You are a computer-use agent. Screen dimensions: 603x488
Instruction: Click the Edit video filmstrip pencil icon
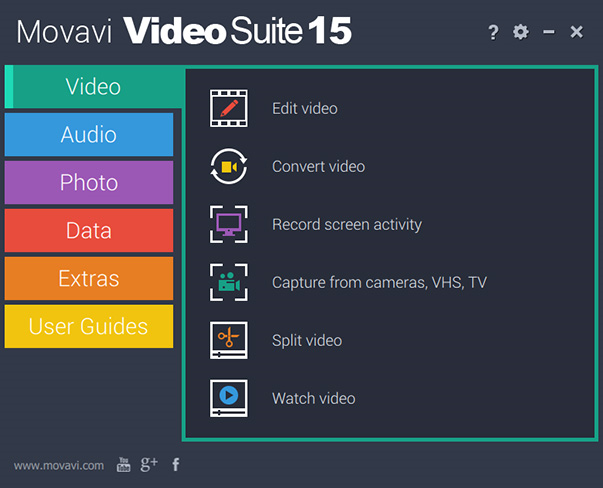point(228,108)
